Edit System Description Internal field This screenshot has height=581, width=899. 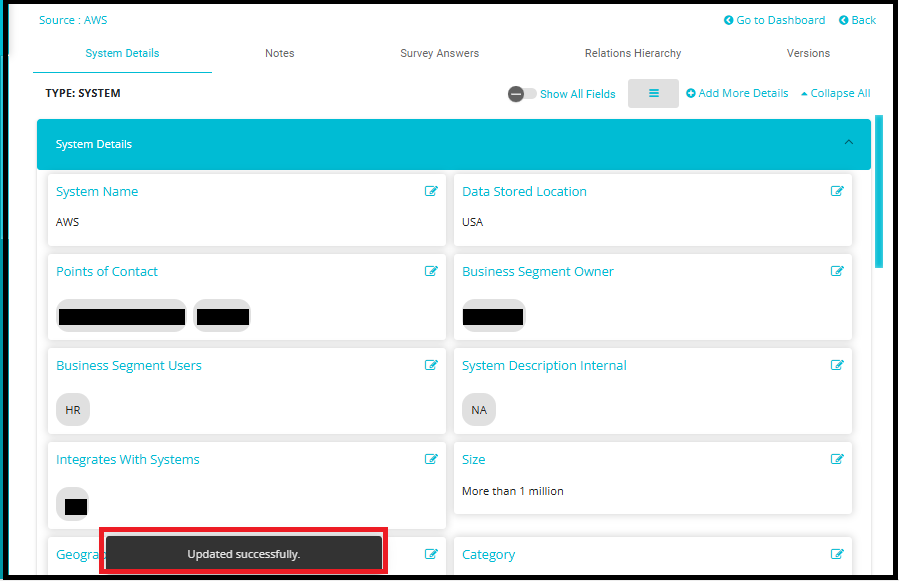[x=837, y=365]
